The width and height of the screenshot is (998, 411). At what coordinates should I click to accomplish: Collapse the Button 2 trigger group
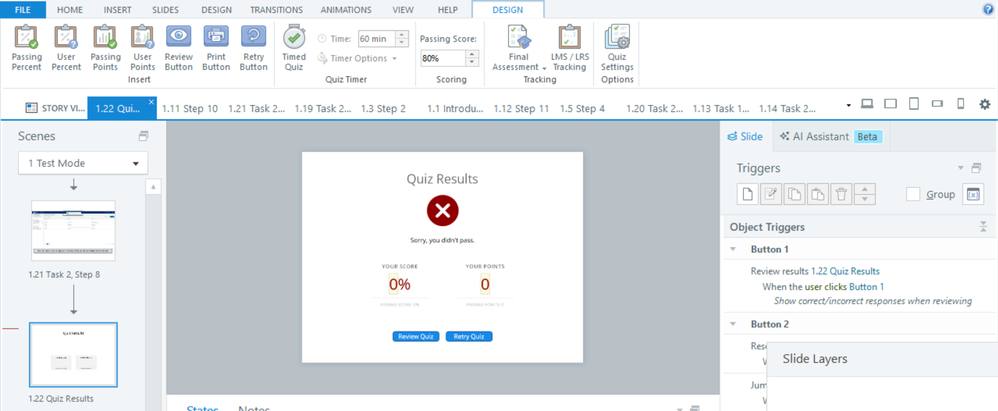pyautogui.click(x=733, y=324)
